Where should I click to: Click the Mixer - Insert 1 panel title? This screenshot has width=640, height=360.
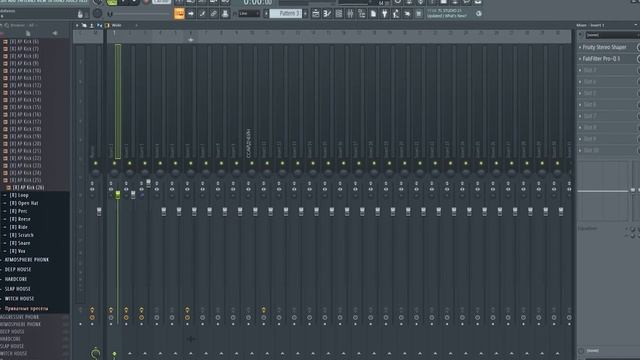tap(590, 25)
